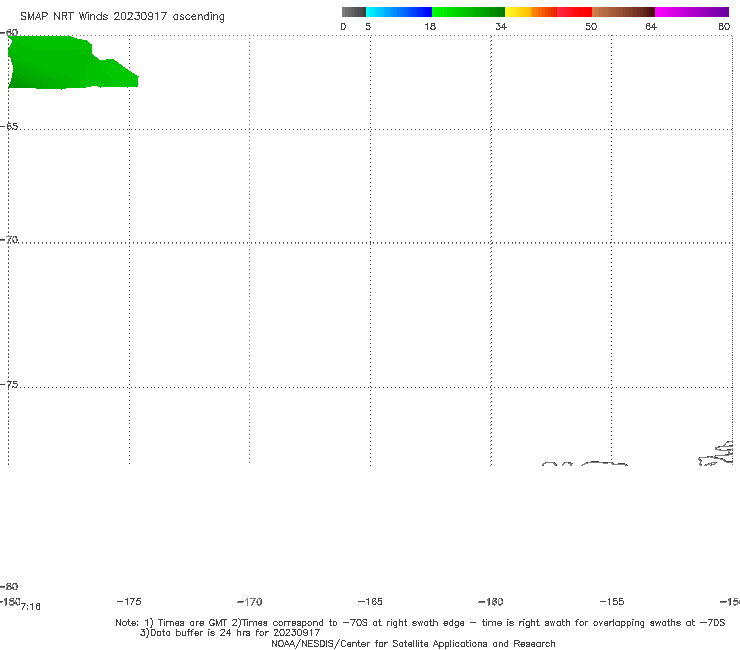This screenshot has width=740, height=650.
Task: Click the NOAA/NESDIS credit line
Action: pos(413,643)
